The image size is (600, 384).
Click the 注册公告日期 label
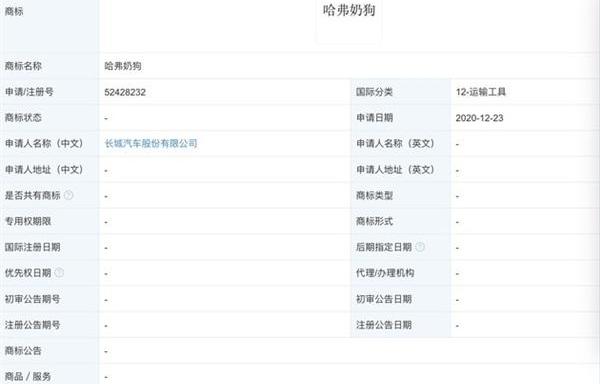click(x=384, y=325)
